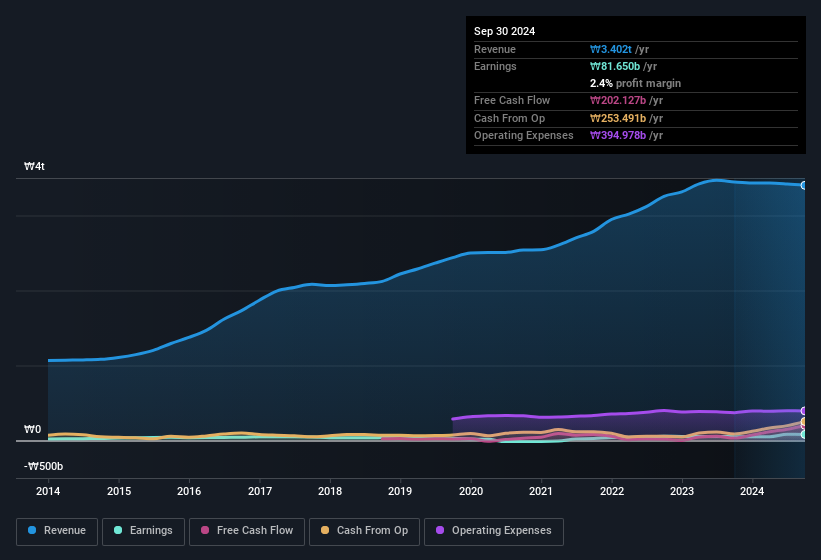821x560 pixels.
Task: Toggle Operating Expenses legend item
Action: click(x=494, y=531)
